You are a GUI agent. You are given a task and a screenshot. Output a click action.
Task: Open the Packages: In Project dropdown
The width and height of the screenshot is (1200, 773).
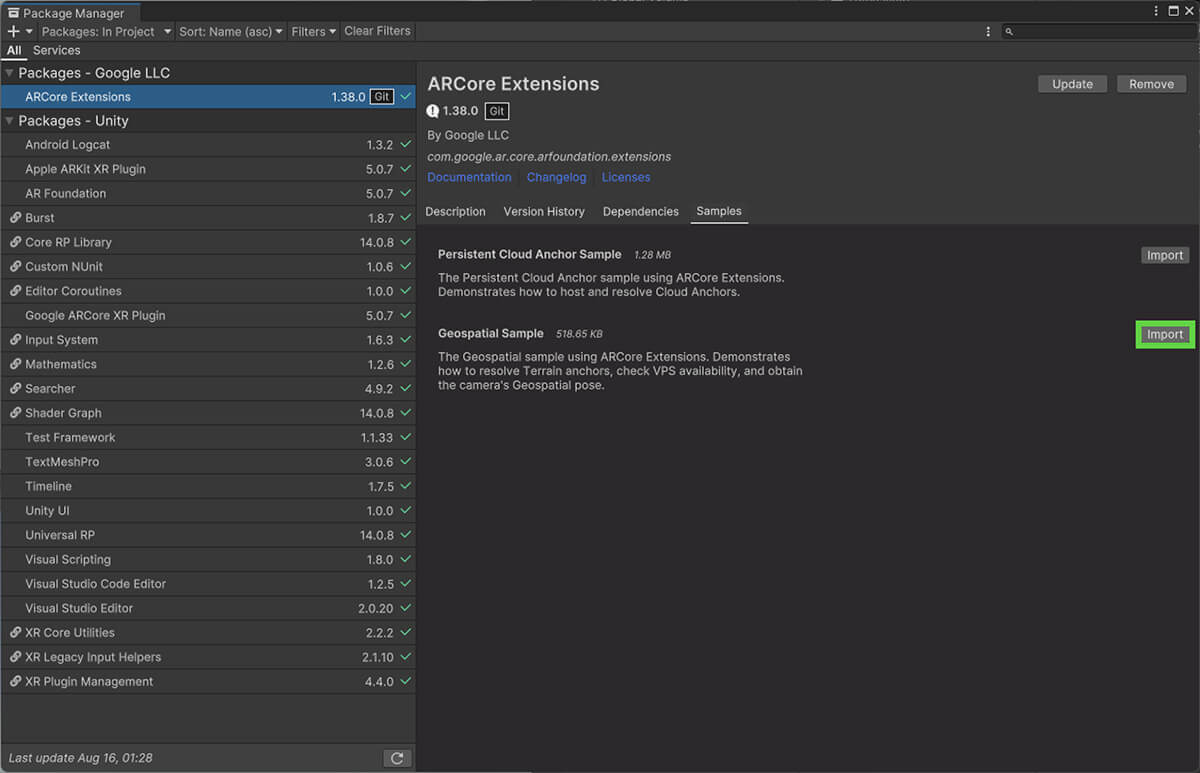point(106,31)
